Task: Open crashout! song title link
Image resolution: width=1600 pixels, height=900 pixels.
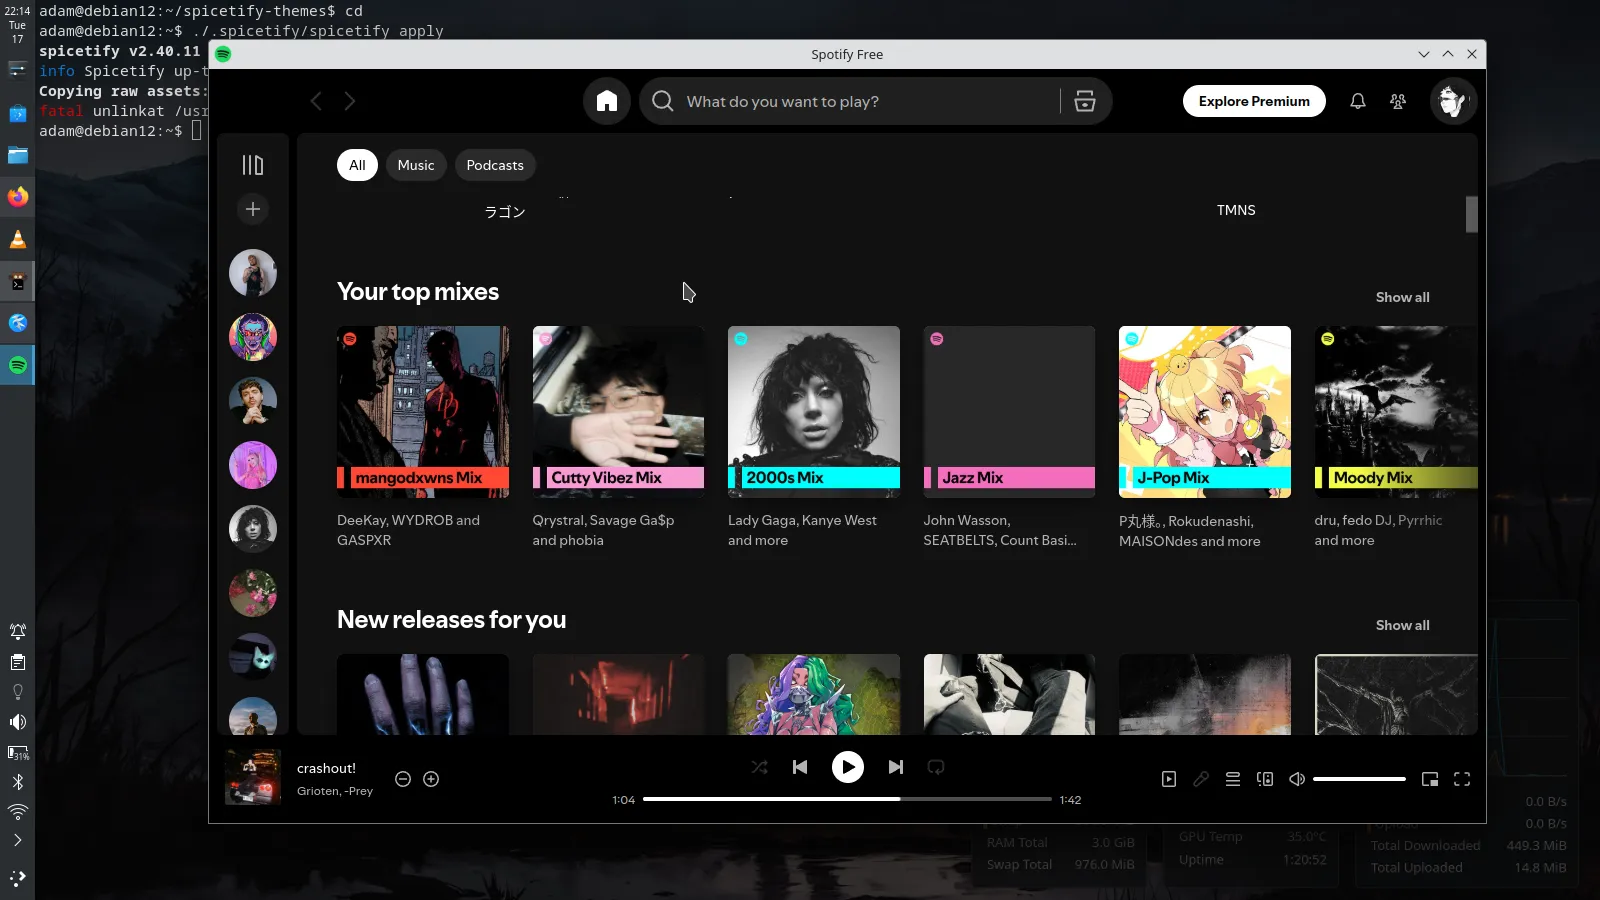Action: click(x=326, y=768)
